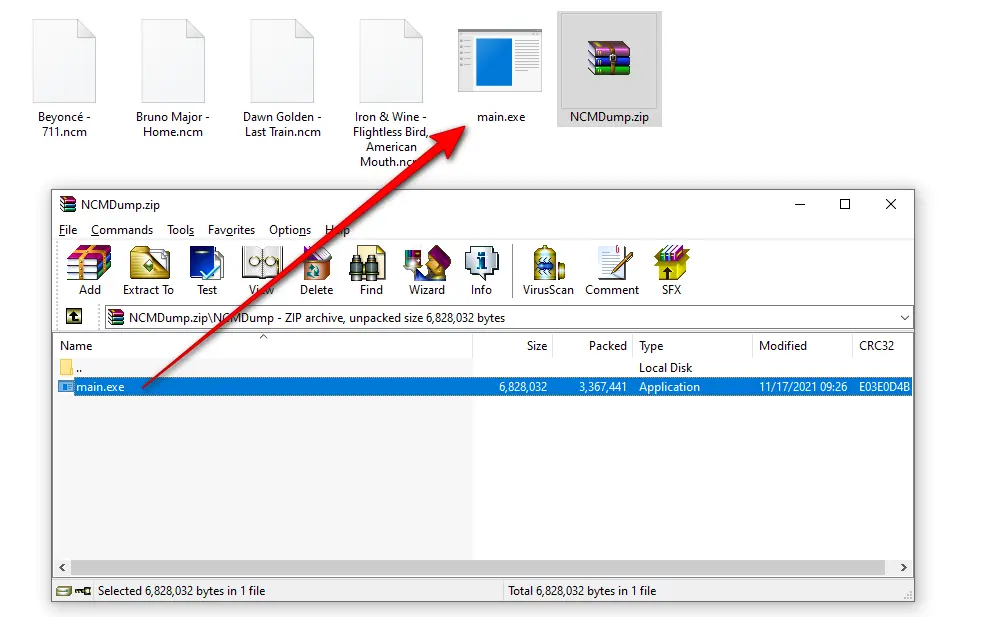Image resolution: width=1000 pixels, height=617 pixels.
Task: Select Bruno Major - Home.ncm file
Action: (x=173, y=79)
